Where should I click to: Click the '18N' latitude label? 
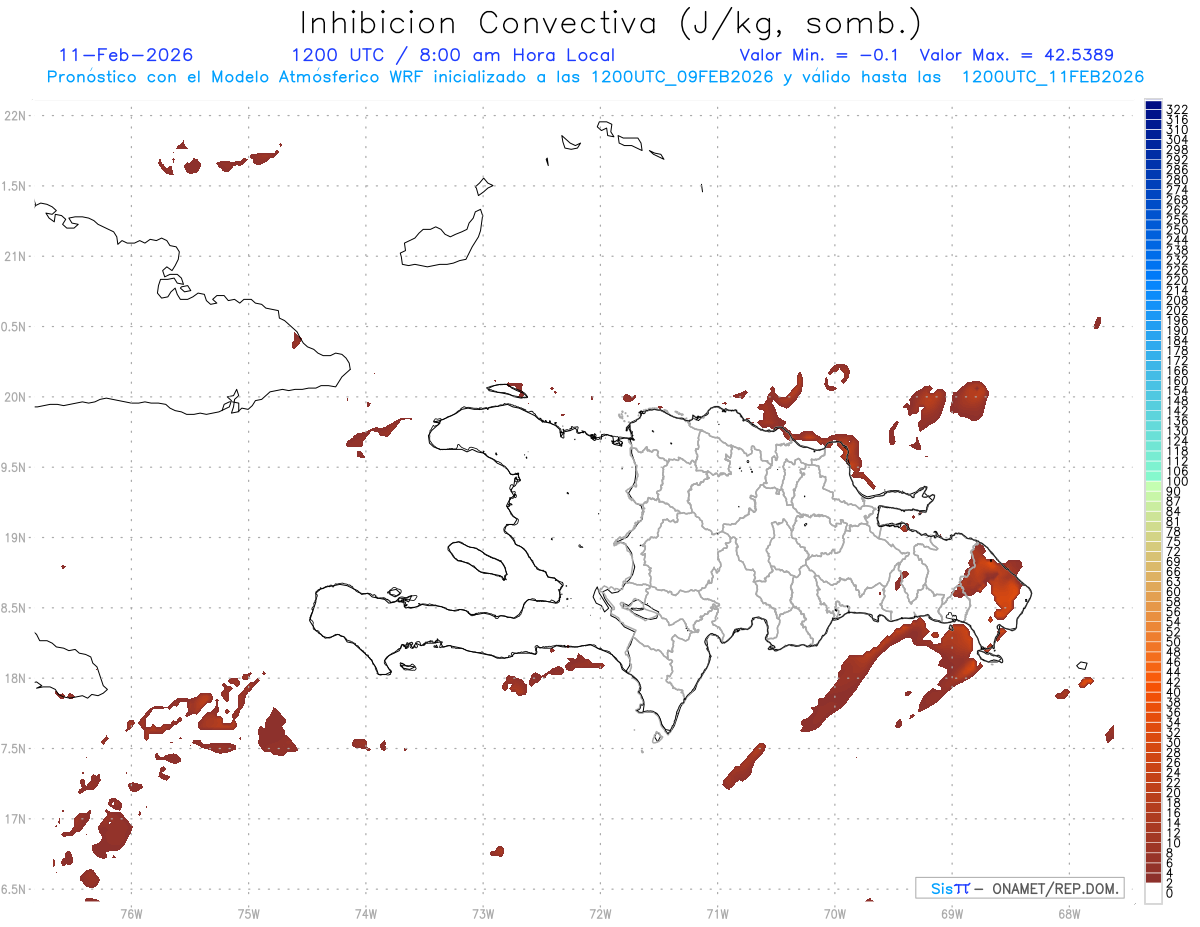pyautogui.click(x=15, y=678)
